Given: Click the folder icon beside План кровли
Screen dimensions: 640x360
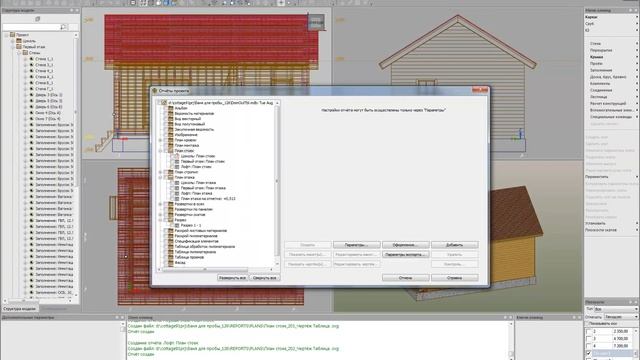Looking at the screenshot, I should coord(171,140).
